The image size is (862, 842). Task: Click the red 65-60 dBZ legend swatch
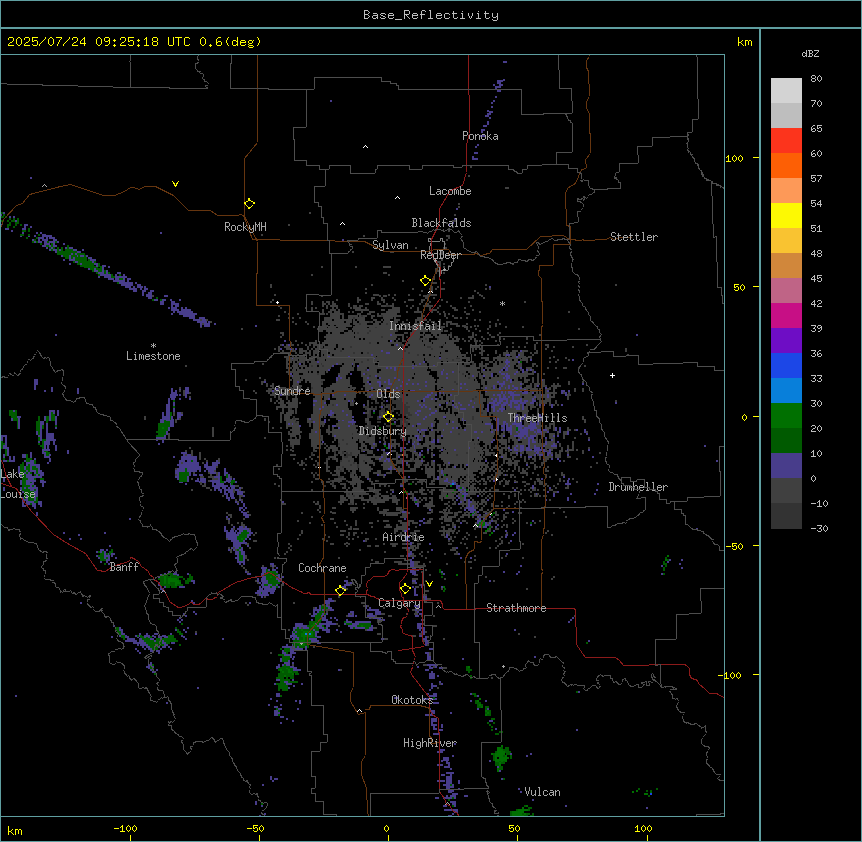coord(786,141)
